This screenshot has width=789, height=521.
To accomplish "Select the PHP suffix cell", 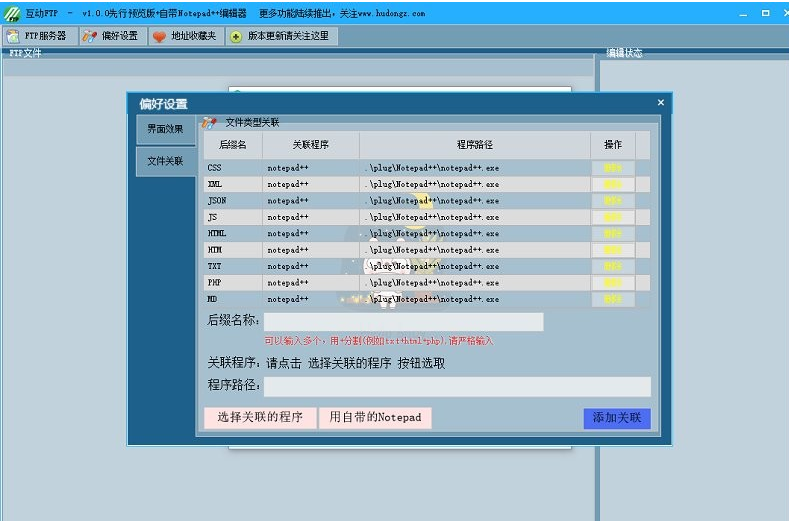I will [233, 283].
